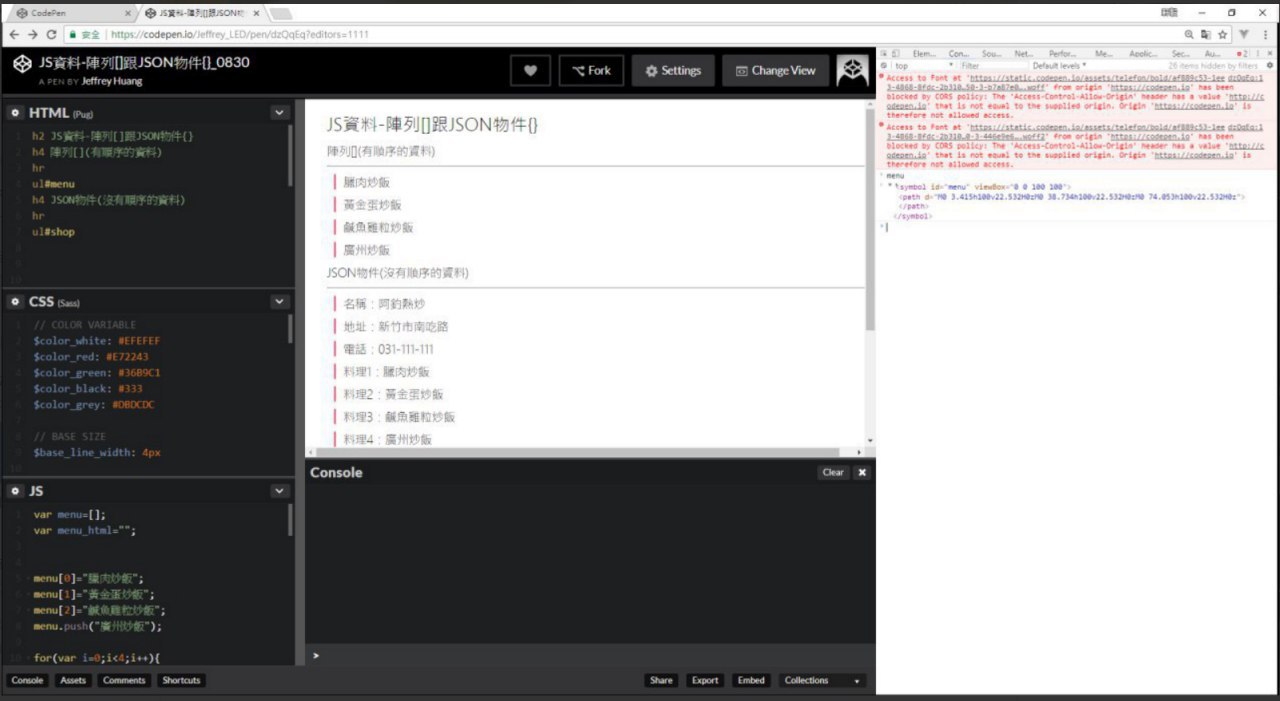The image size is (1280, 701).
Task: Click the DevTools console Filter field
Action: click(994, 65)
